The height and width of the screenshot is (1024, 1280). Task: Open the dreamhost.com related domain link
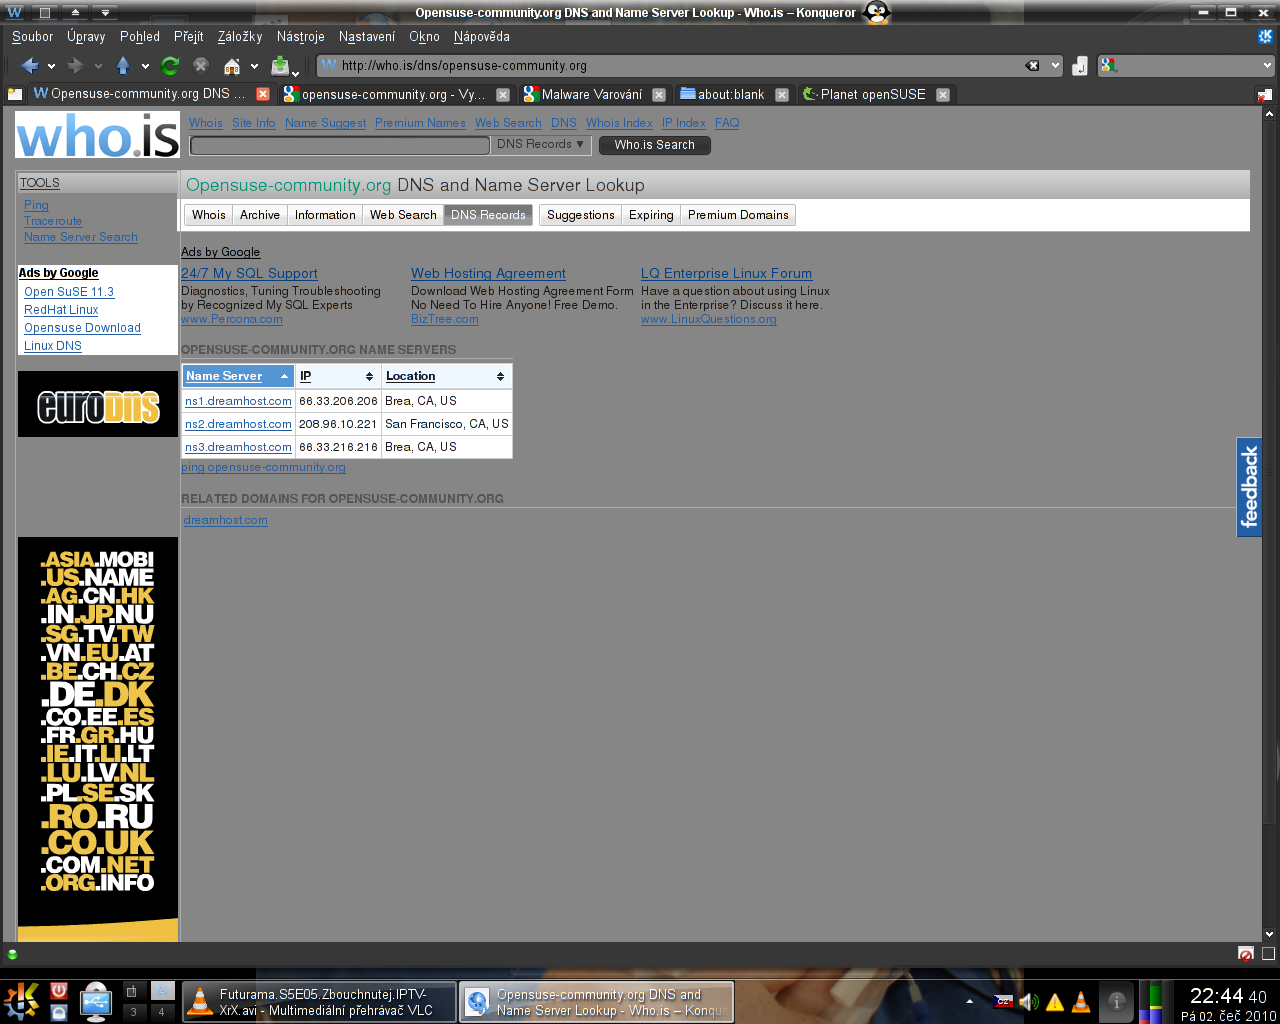point(226,520)
